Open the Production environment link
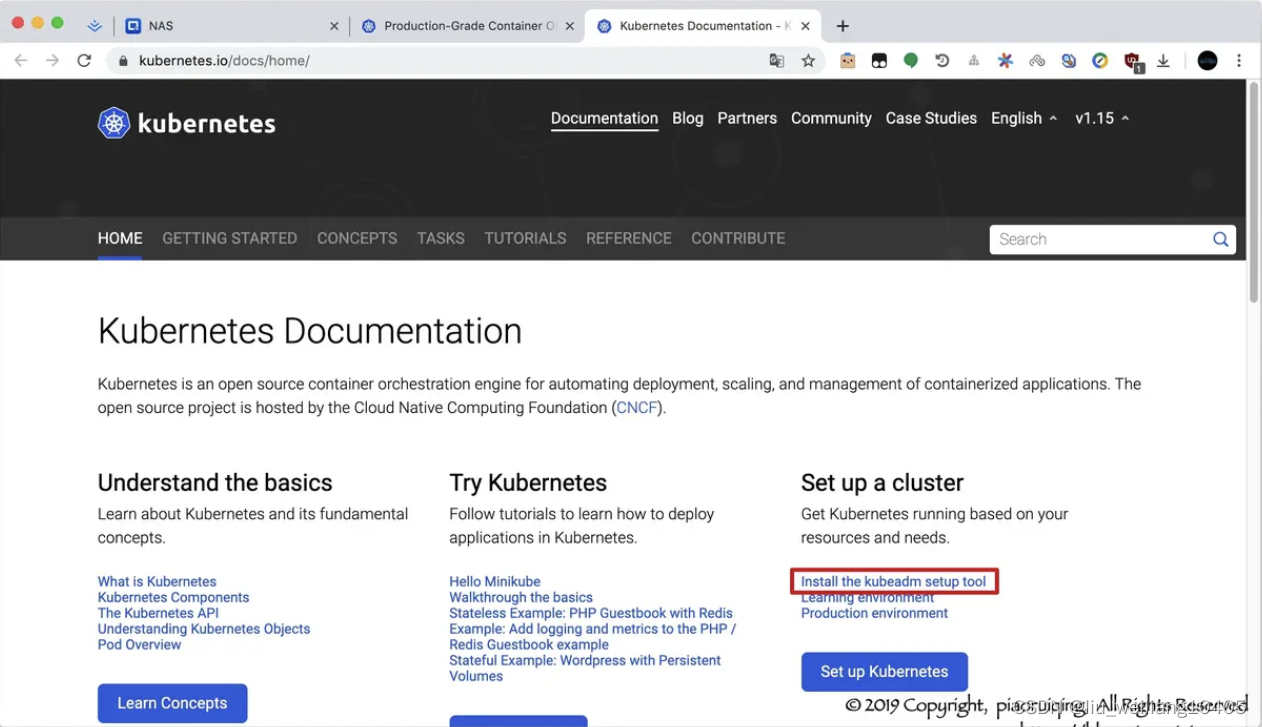This screenshot has height=727, width=1262. 874,613
